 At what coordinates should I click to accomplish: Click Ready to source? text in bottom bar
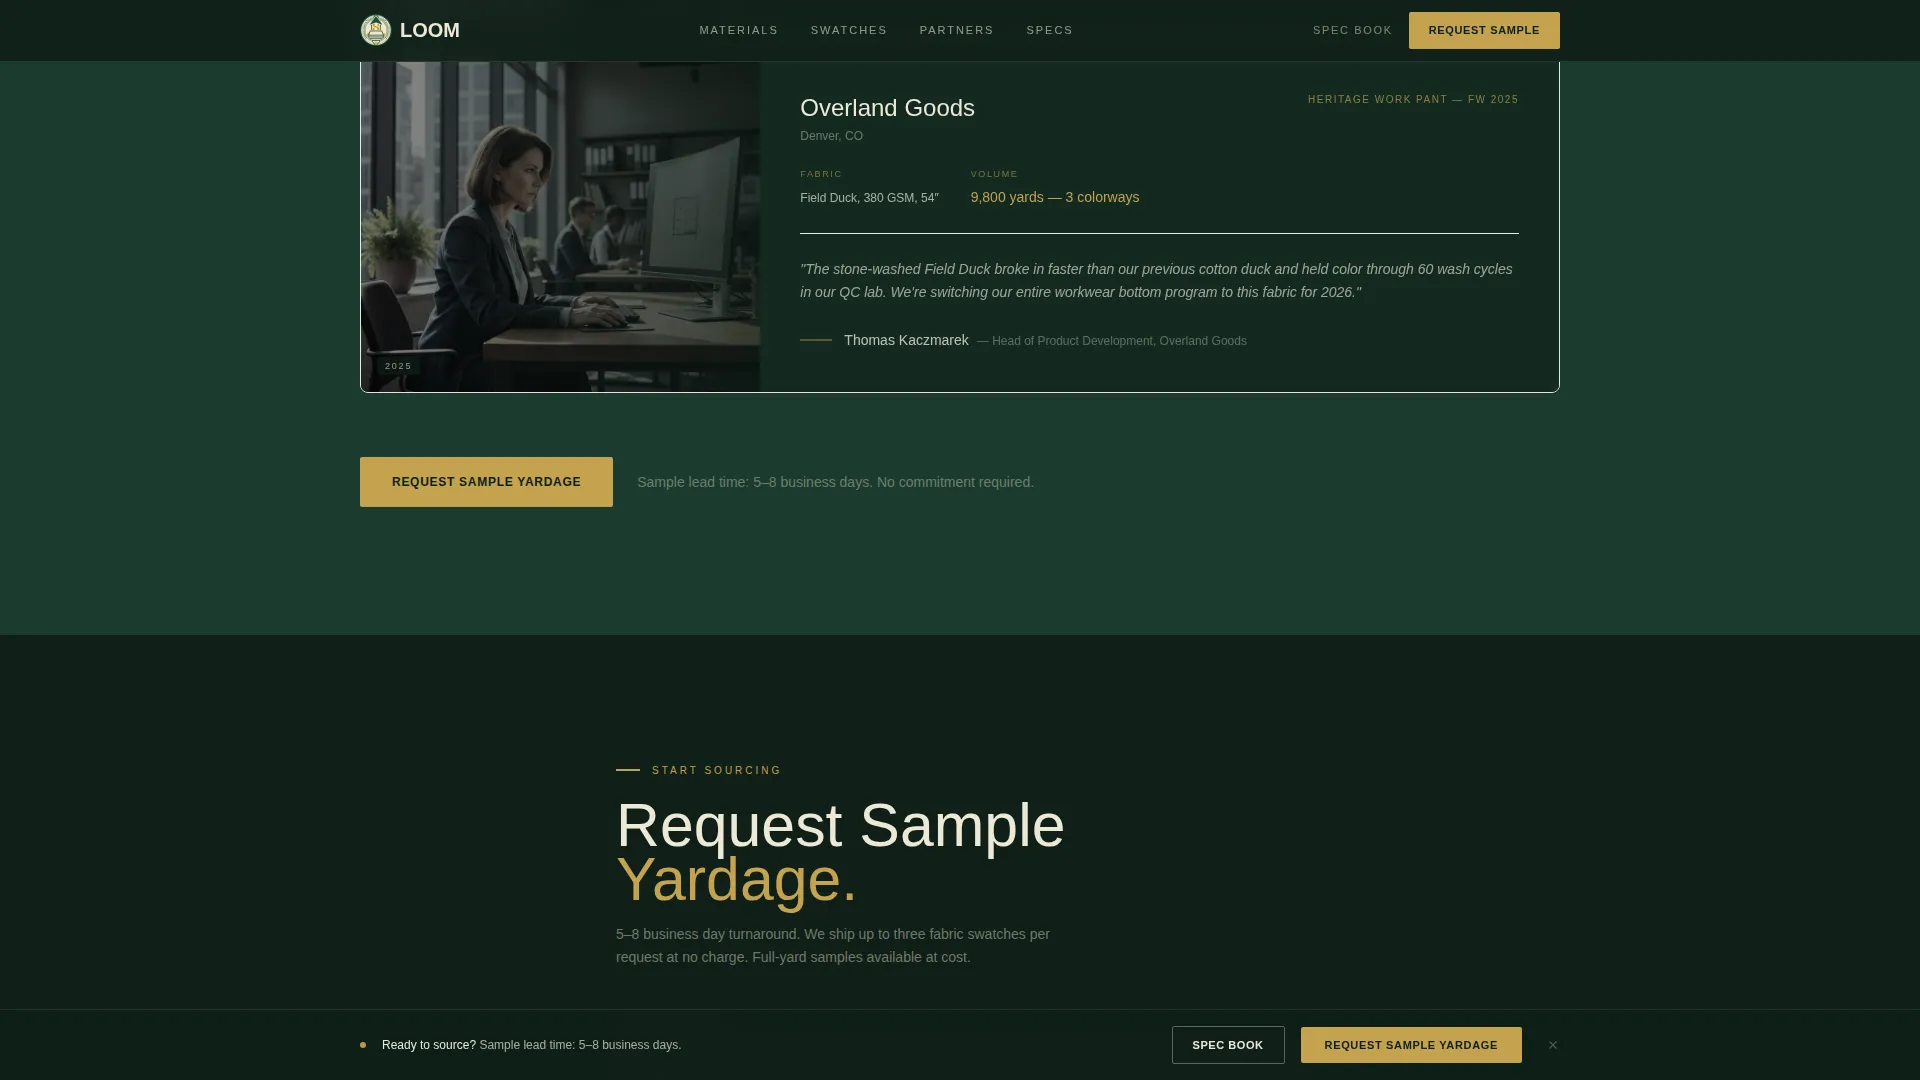[428, 1045]
